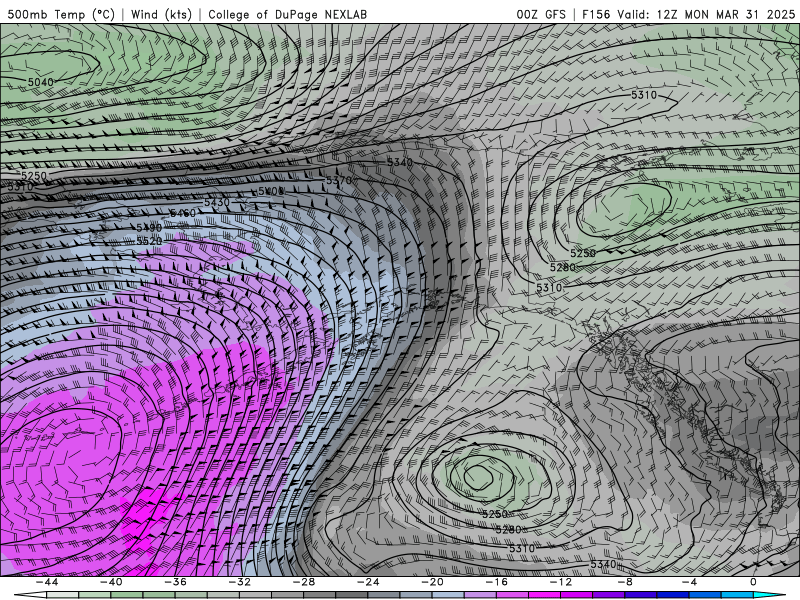Click the −12 colorbar label
Viewport: 800px width, 600px height.
pos(561,582)
